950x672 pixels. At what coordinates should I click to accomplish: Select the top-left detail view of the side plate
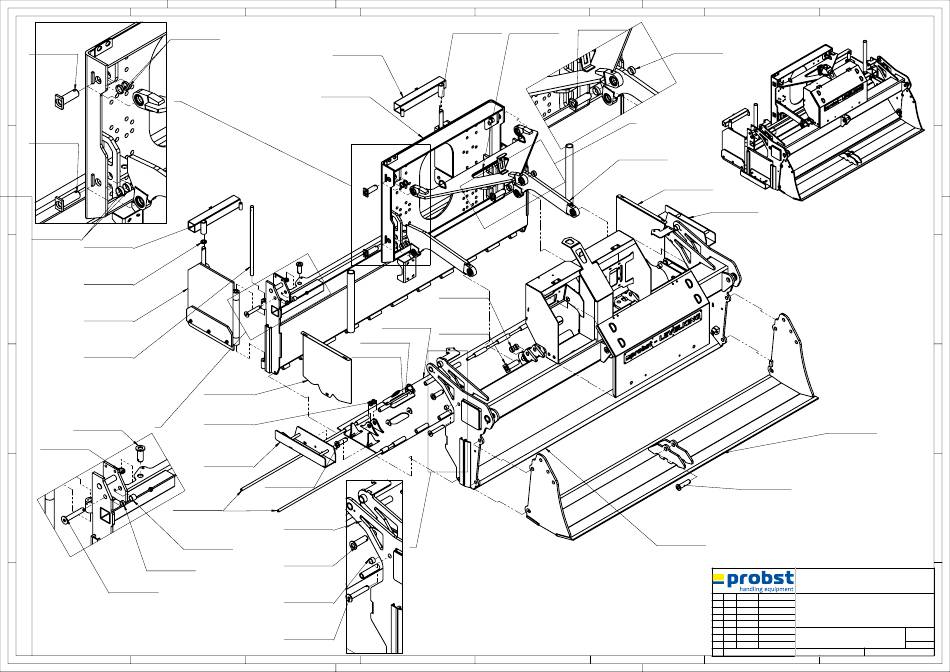point(101,123)
